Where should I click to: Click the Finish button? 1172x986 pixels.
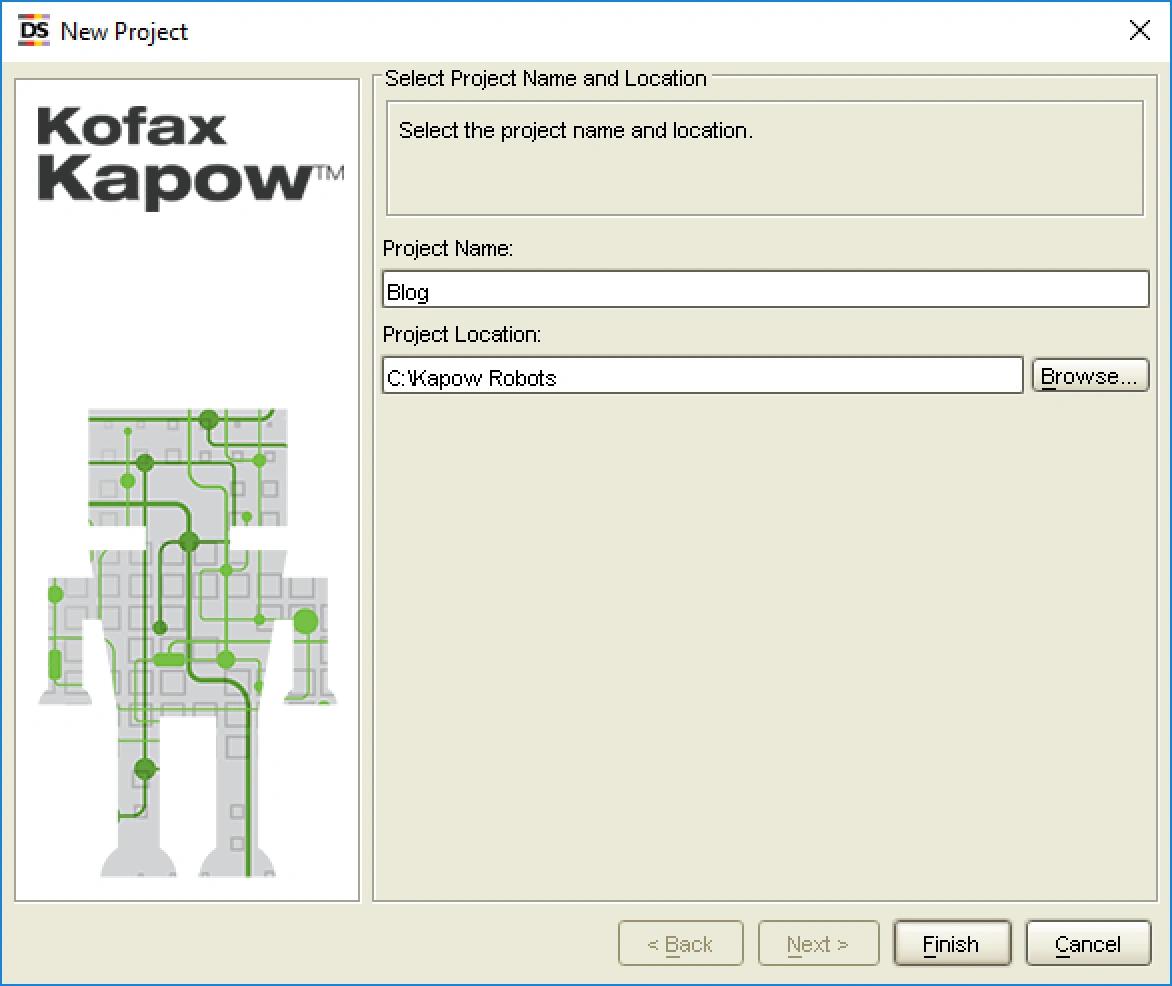(952, 943)
